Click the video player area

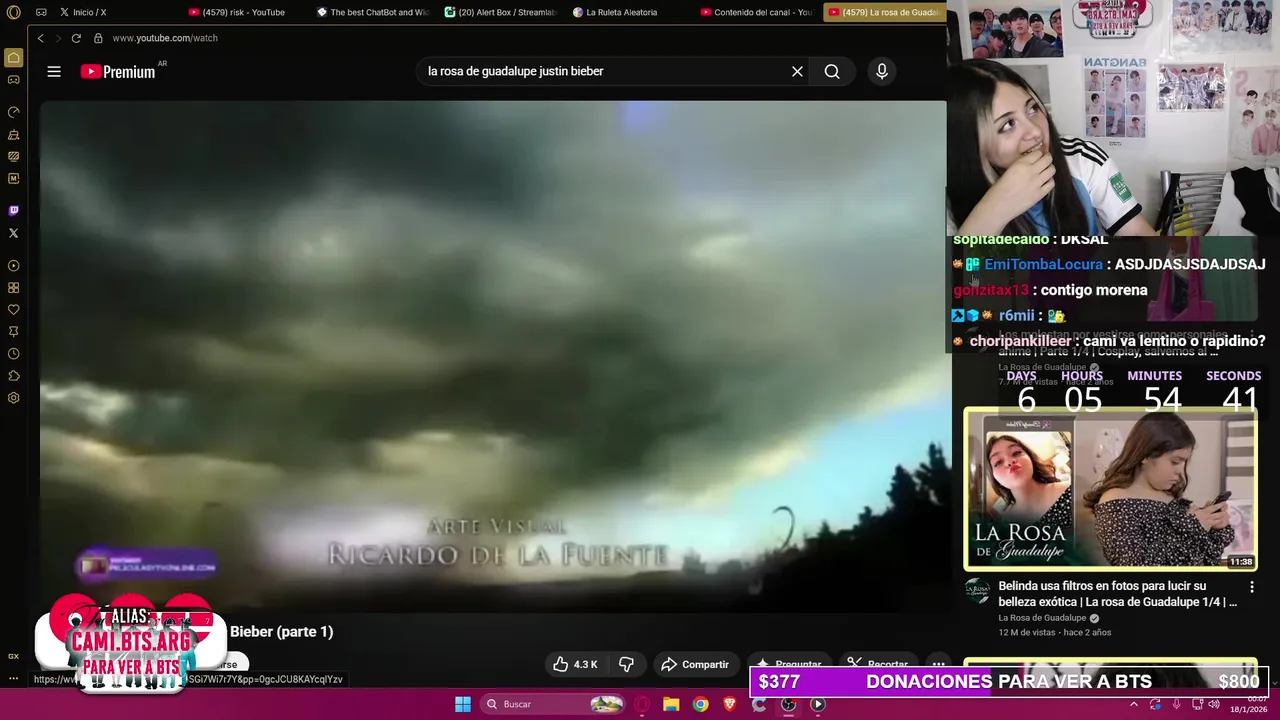tap(493, 355)
